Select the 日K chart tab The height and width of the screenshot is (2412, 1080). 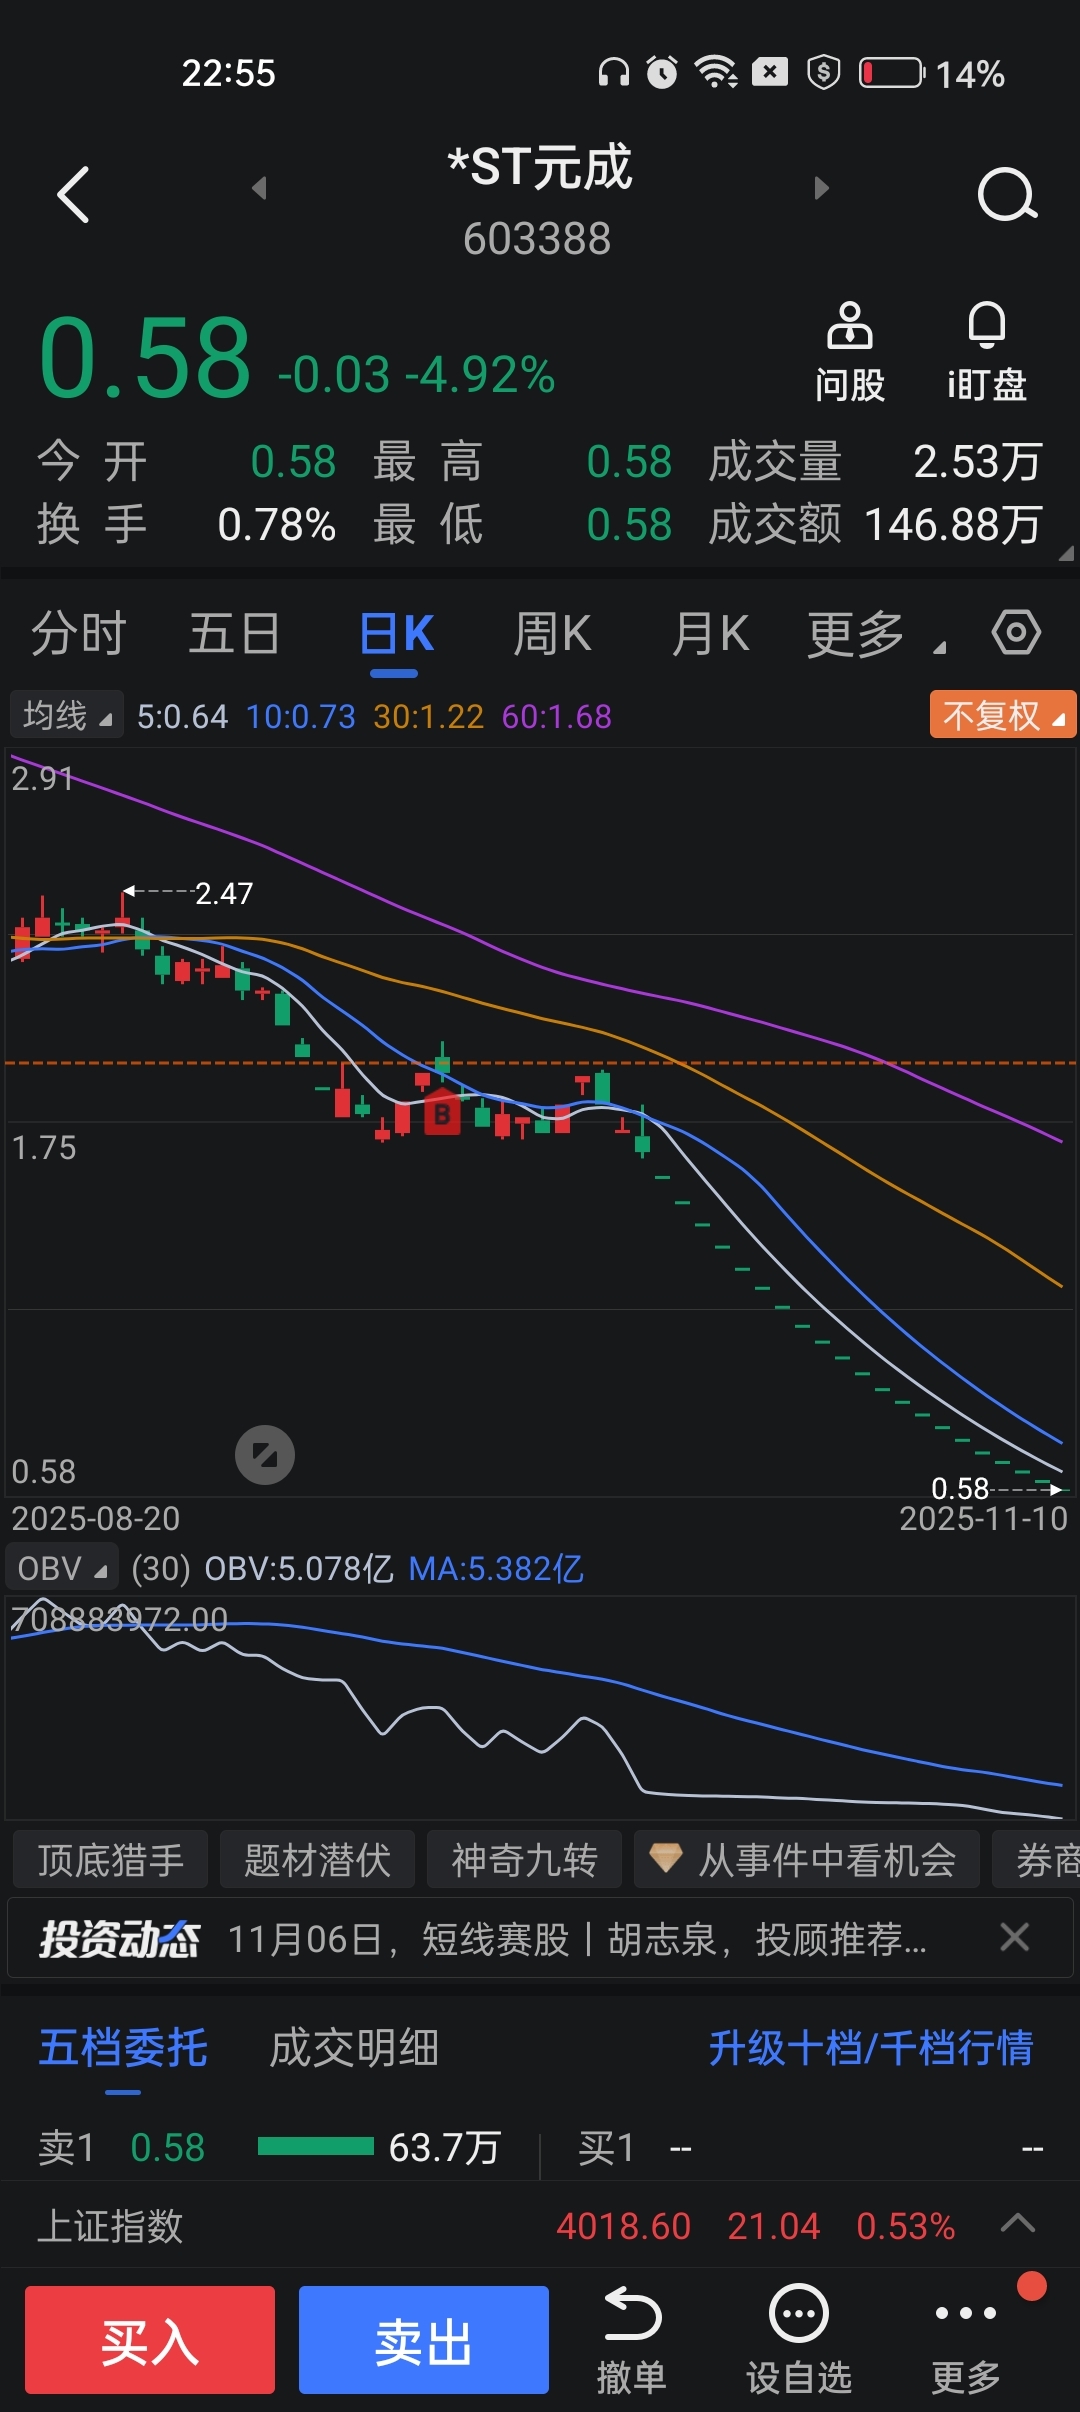[396, 634]
